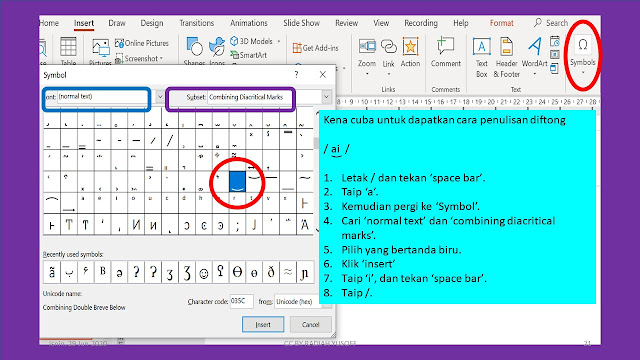Click the slide line 'Kemudian pergi ke Symbol'

click(x=411, y=207)
